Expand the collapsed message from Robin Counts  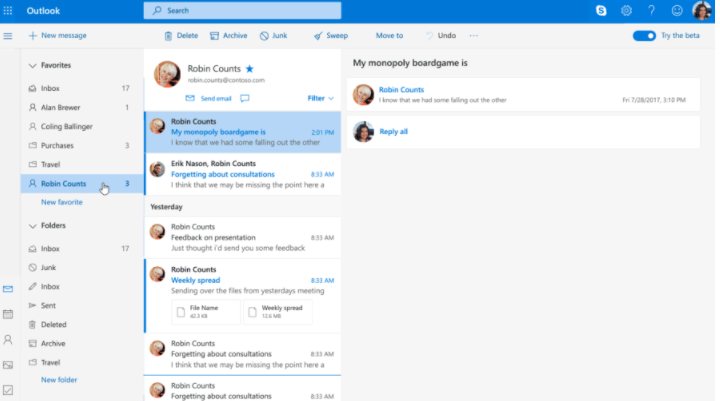[x=523, y=94]
